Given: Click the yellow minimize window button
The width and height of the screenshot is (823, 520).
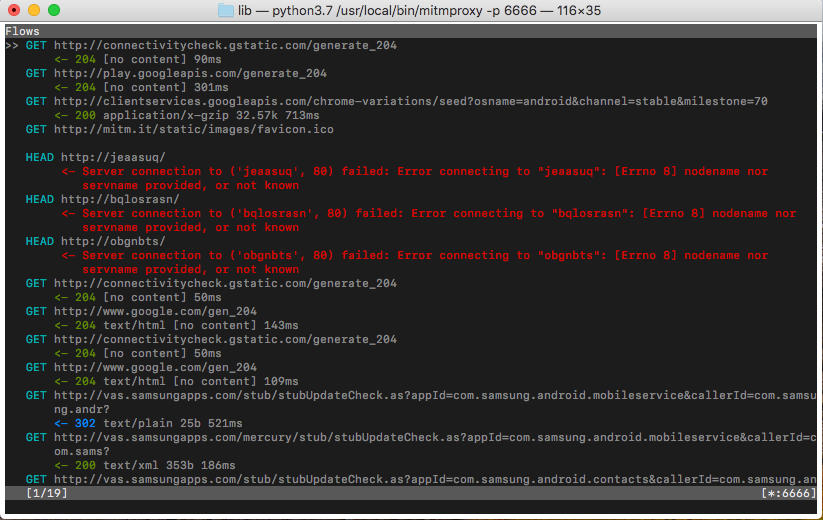Looking at the screenshot, I should pyautogui.click(x=34, y=10).
